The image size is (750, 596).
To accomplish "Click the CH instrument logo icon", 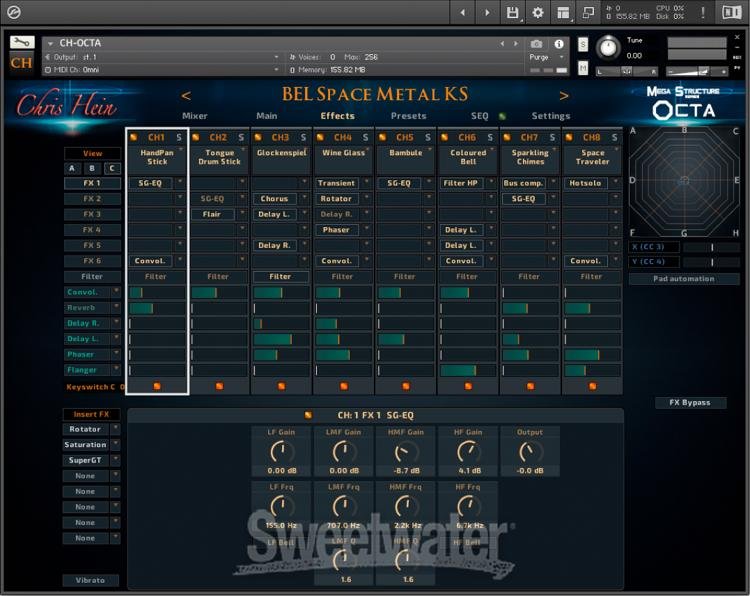I will coord(22,63).
